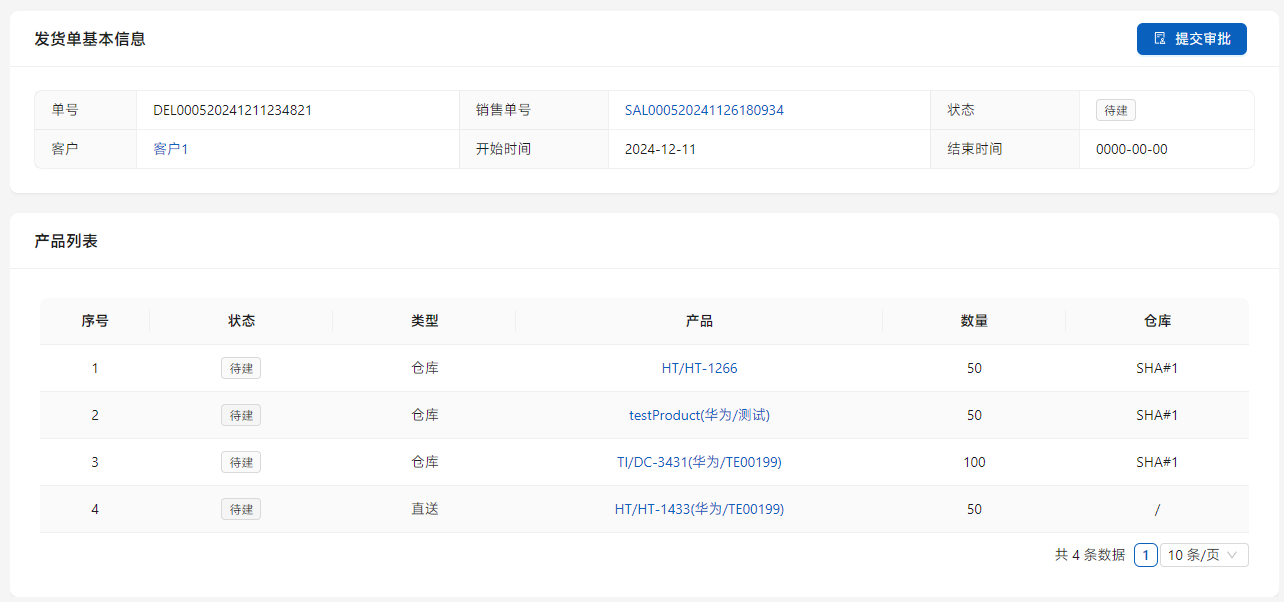
Task: Click the 产品 column header
Action: pyautogui.click(x=699, y=321)
